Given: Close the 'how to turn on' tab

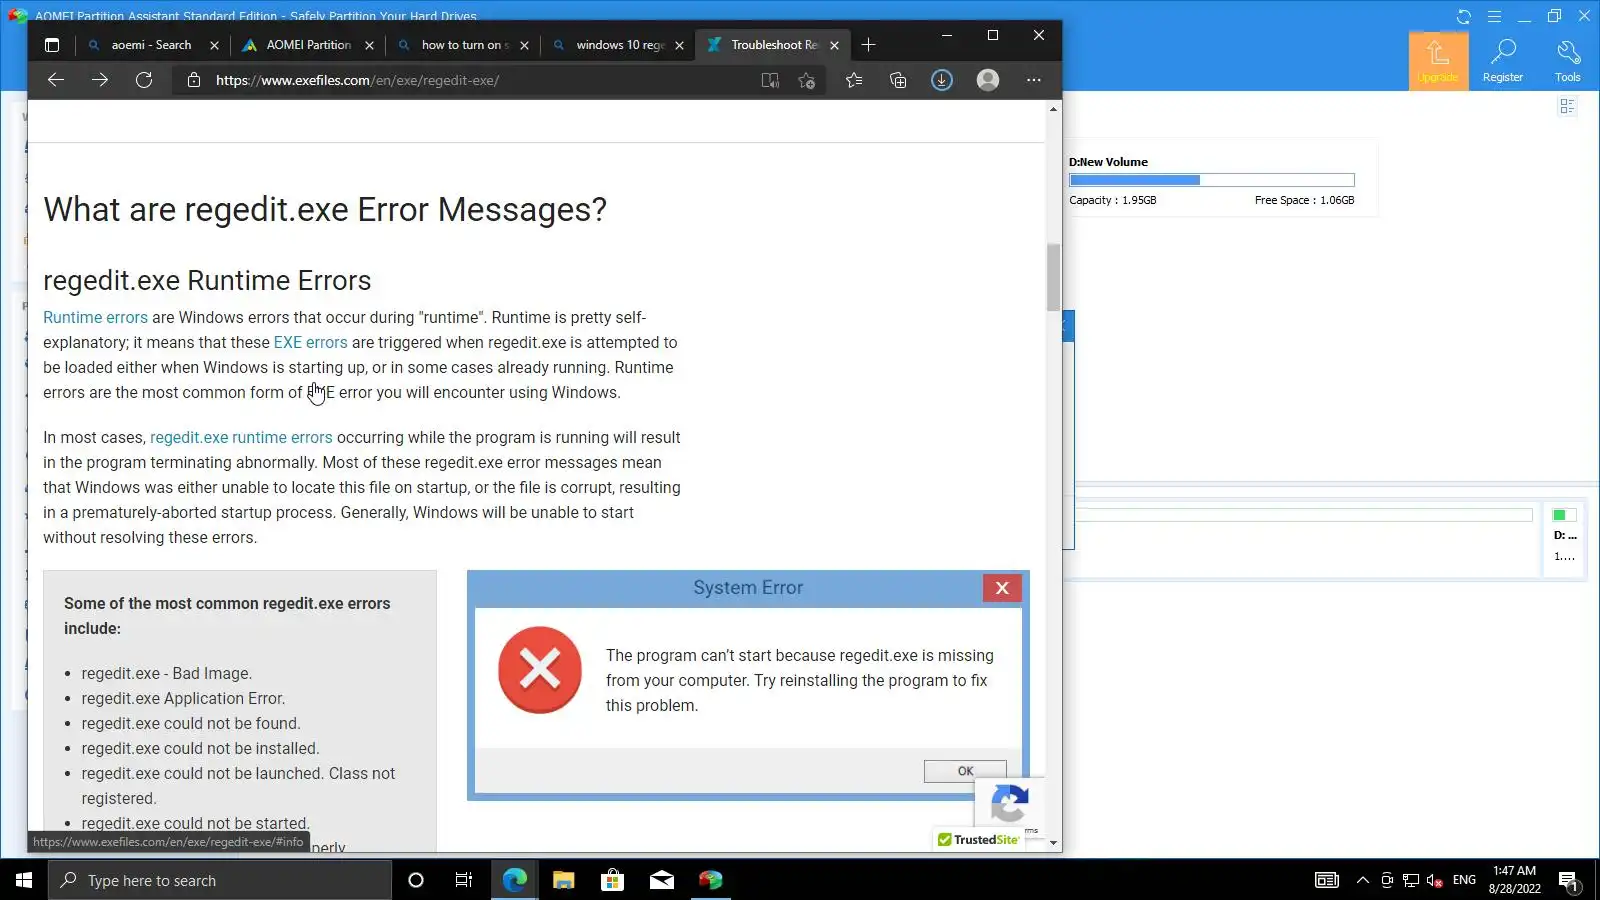Looking at the screenshot, I should click(524, 45).
